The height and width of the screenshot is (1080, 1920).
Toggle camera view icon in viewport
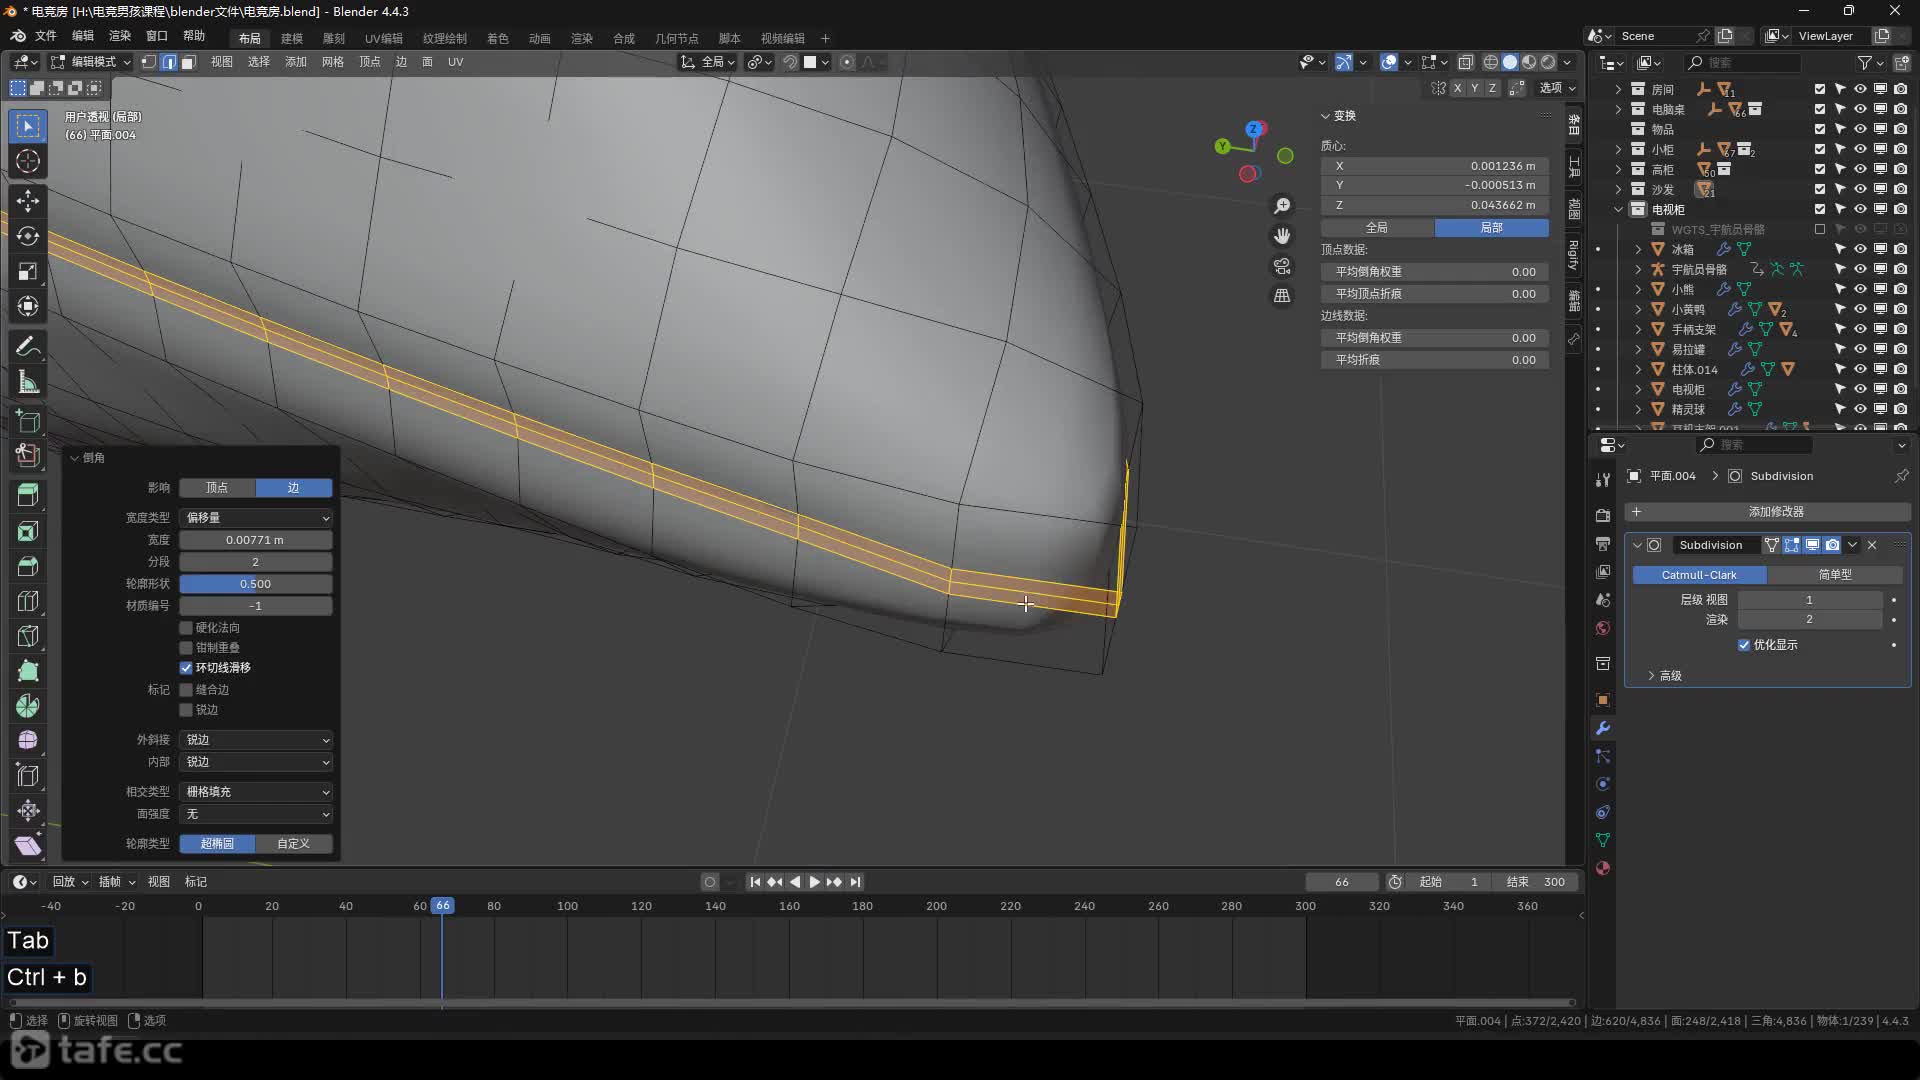click(x=1282, y=266)
